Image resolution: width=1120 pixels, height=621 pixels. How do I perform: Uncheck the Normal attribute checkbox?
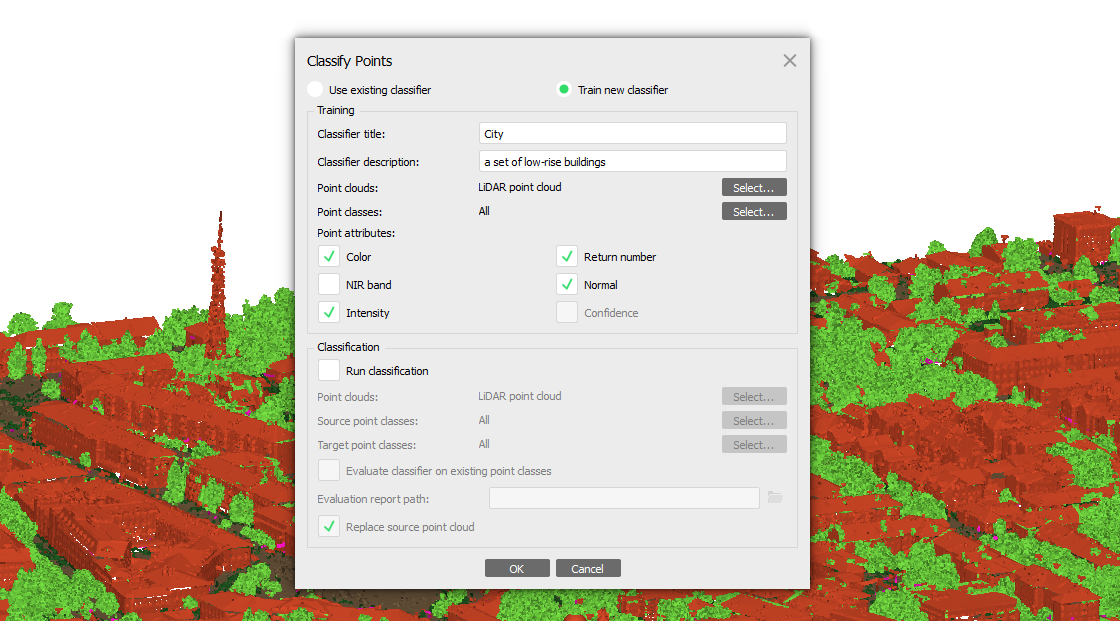click(566, 284)
